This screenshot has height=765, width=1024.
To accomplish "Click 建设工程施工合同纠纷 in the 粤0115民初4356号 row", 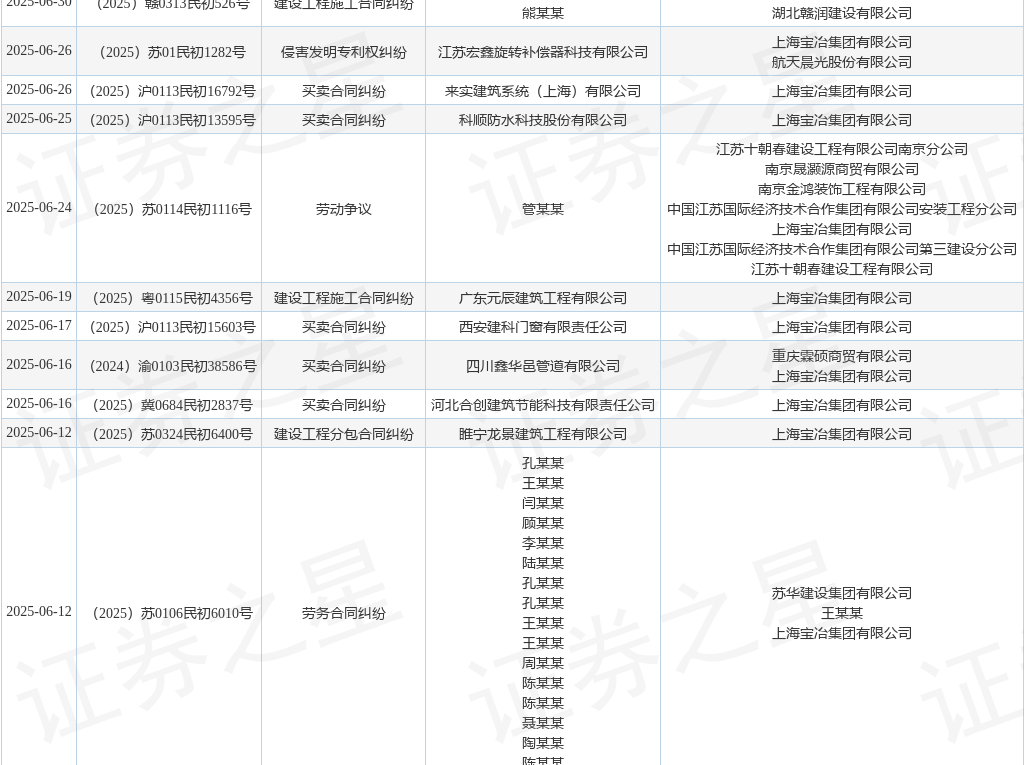I will pos(344,298).
